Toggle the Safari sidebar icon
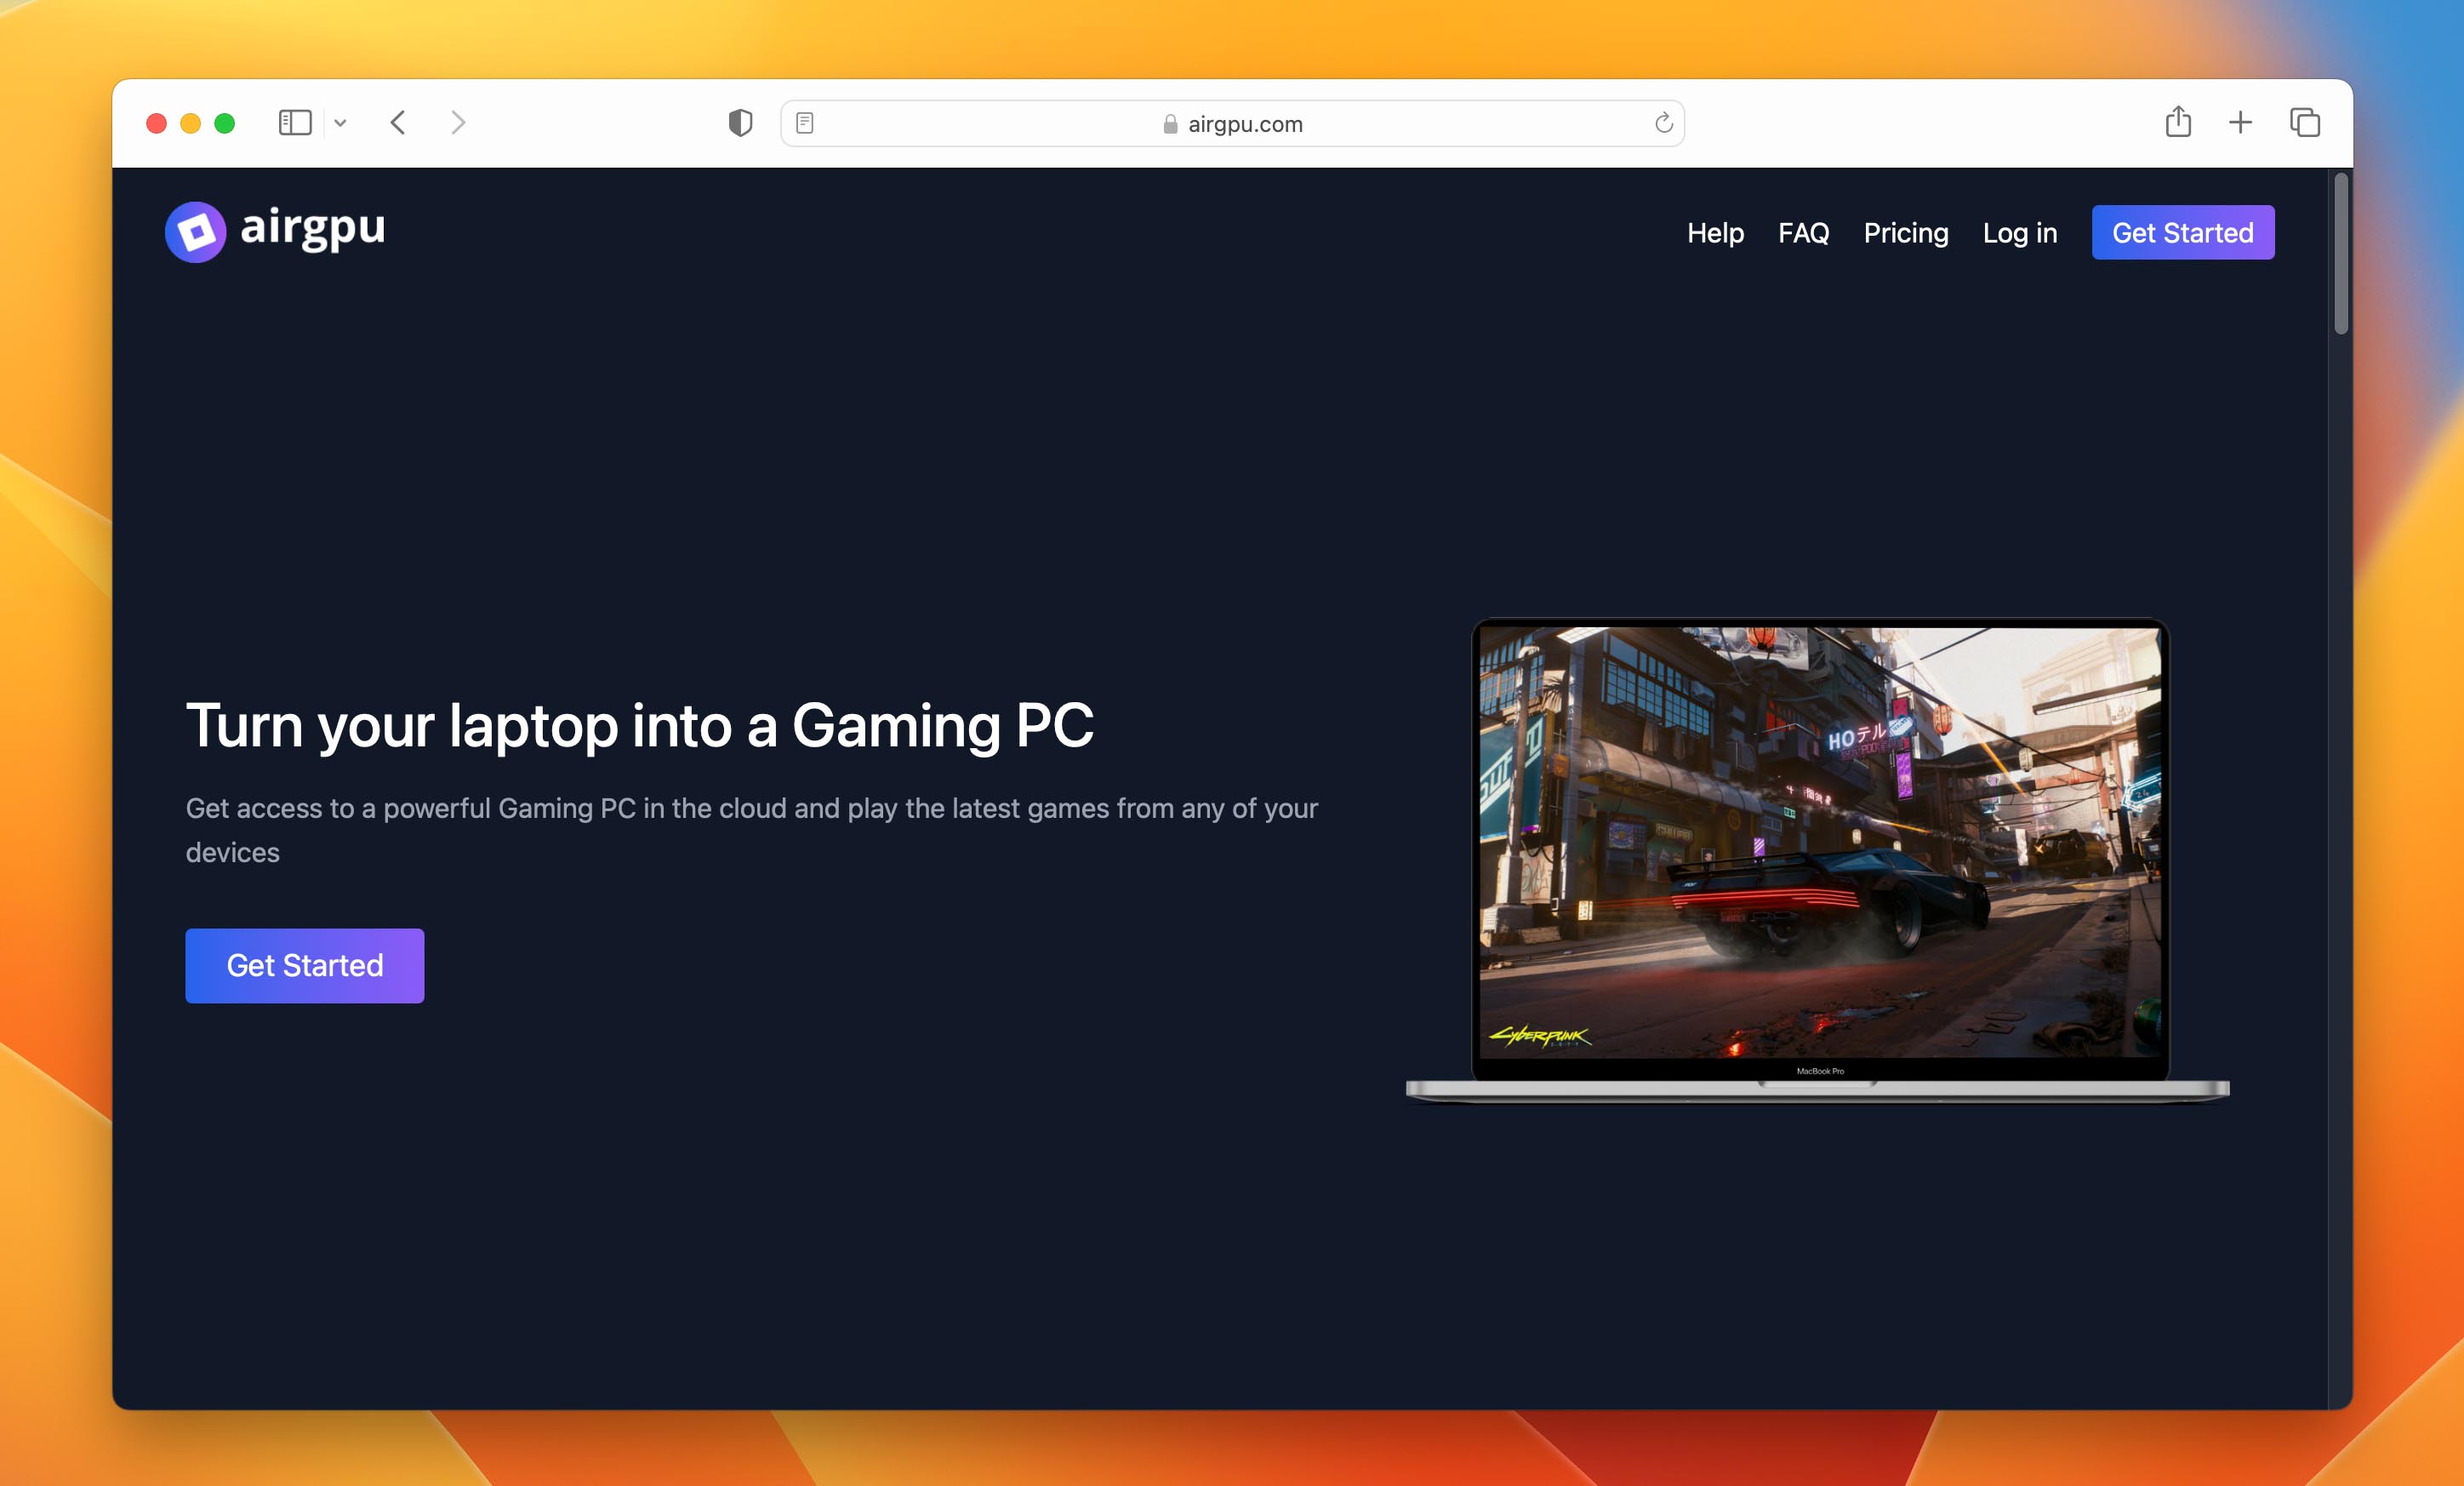 point(294,123)
